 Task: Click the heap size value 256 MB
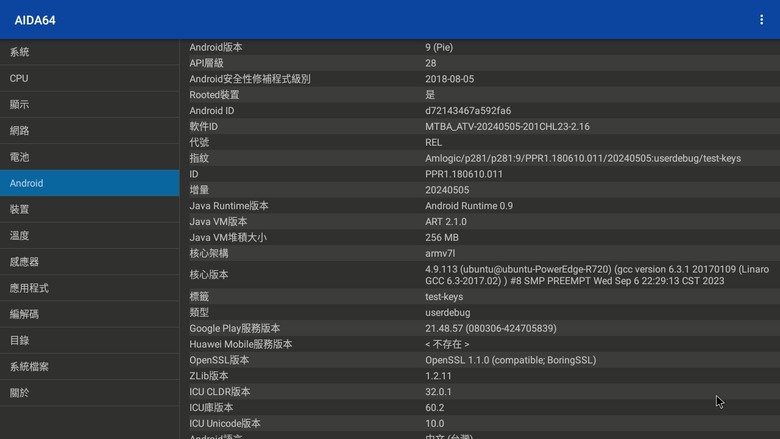(x=442, y=238)
